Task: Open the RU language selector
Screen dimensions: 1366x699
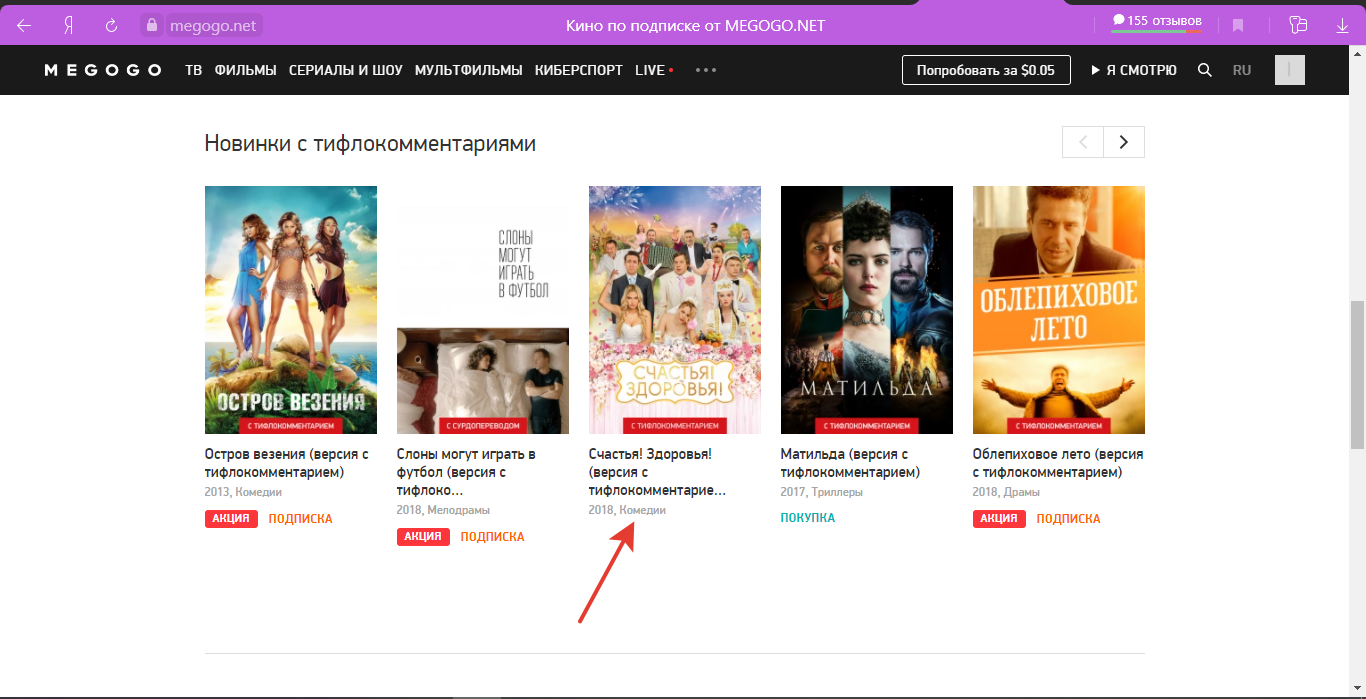Action: (1242, 70)
